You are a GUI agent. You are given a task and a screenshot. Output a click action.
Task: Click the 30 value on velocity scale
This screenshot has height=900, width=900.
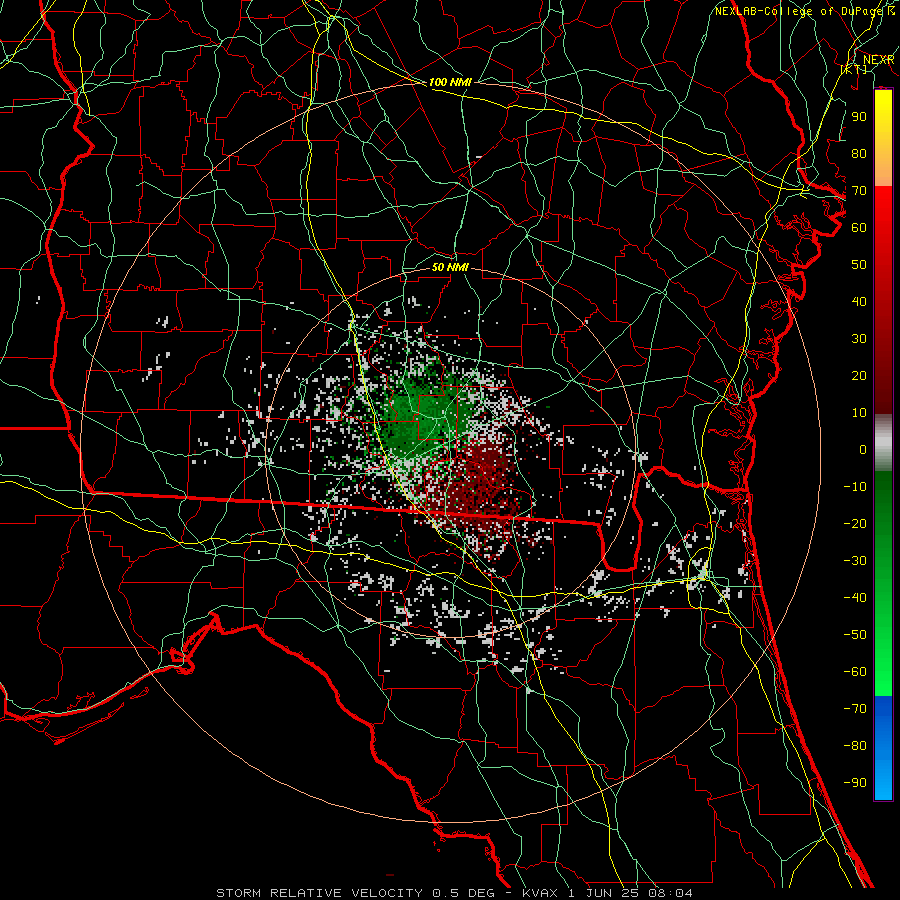pos(859,339)
